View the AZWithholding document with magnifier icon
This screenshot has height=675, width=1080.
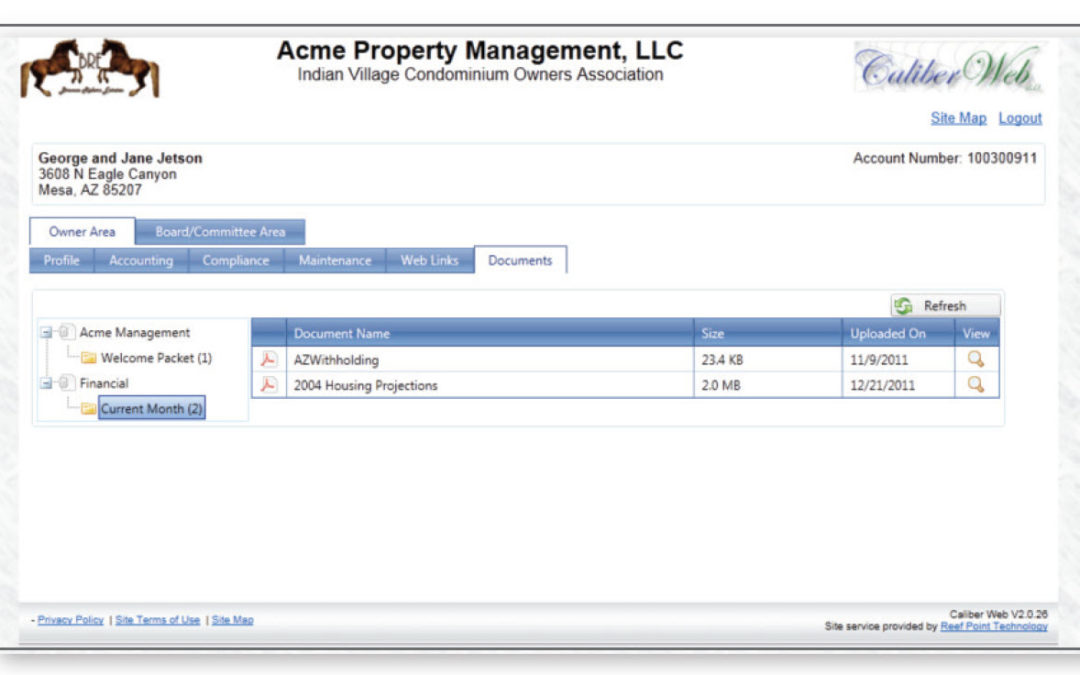pos(976,360)
